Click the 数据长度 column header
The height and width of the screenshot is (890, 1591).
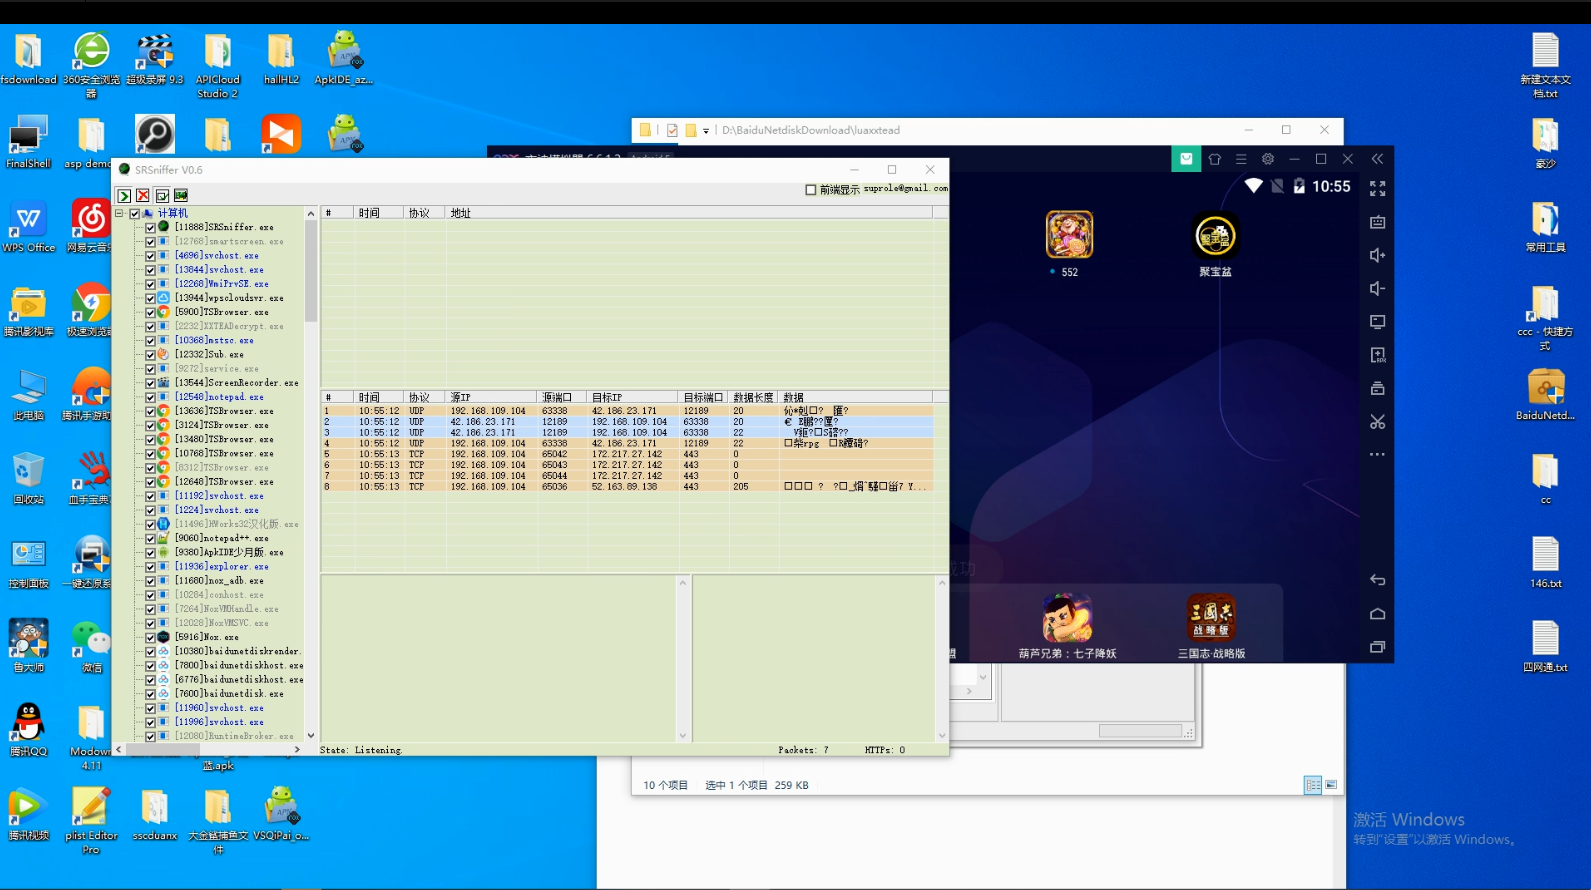[752, 397]
